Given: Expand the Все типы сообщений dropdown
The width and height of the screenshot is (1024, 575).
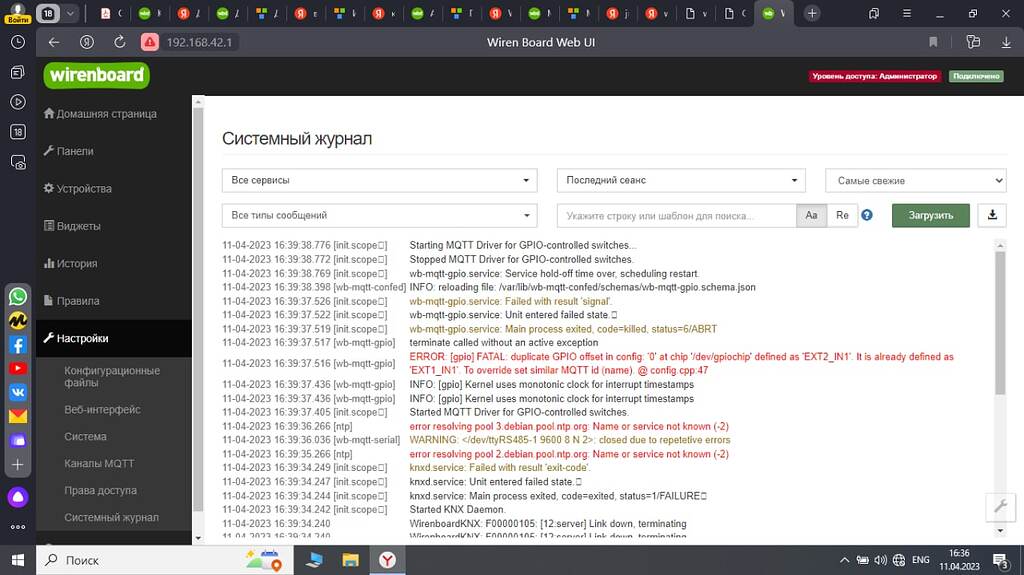Looking at the screenshot, I should 379,216.
